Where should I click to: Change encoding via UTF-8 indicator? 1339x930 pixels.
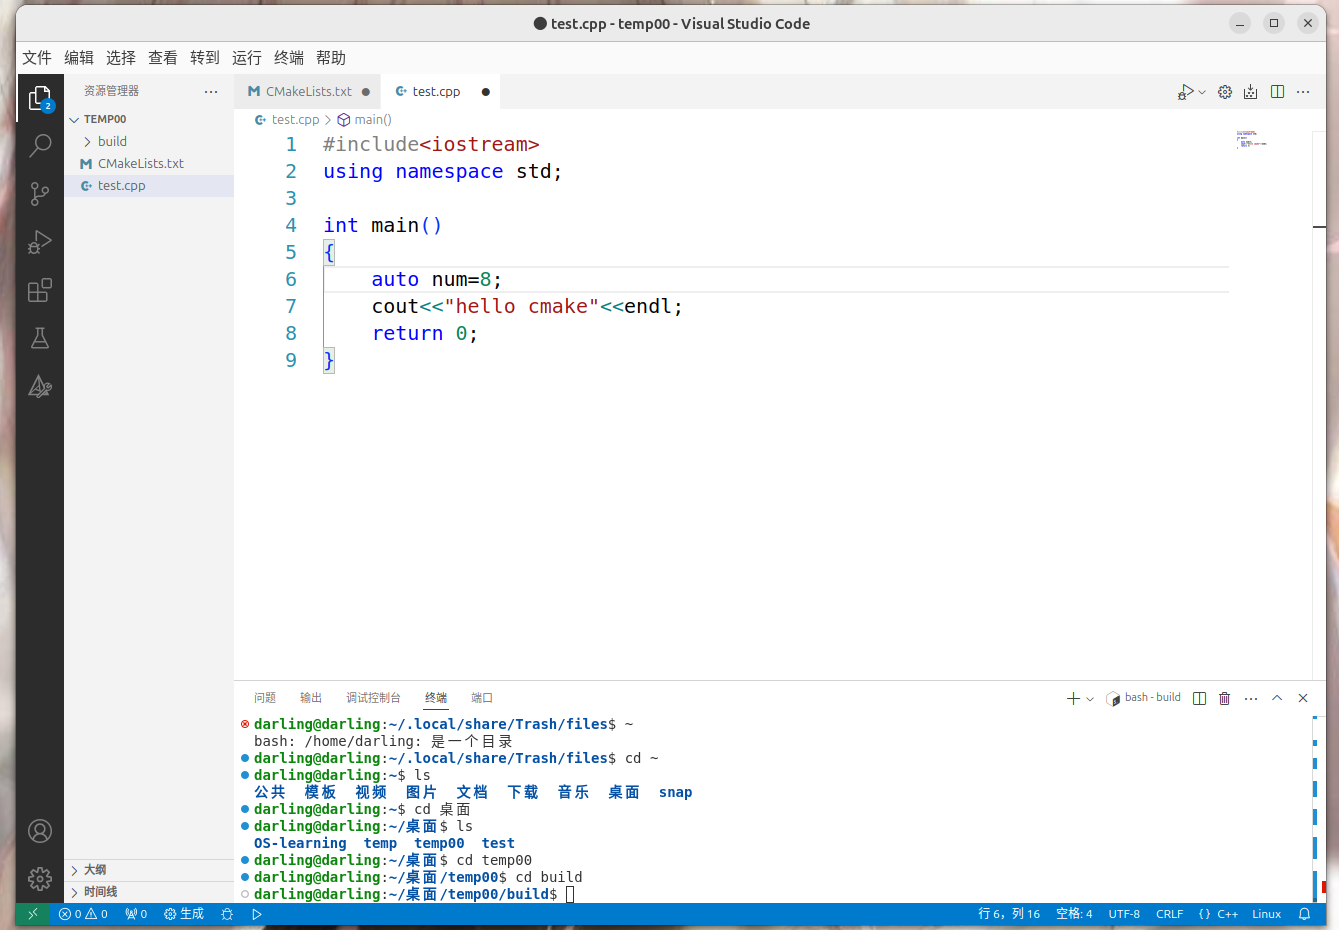[x=1124, y=914]
